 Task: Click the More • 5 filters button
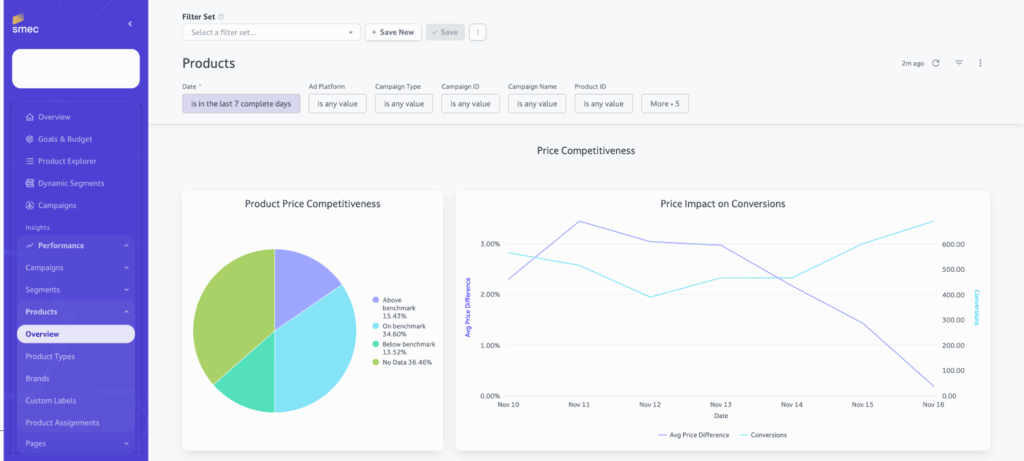tap(665, 103)
